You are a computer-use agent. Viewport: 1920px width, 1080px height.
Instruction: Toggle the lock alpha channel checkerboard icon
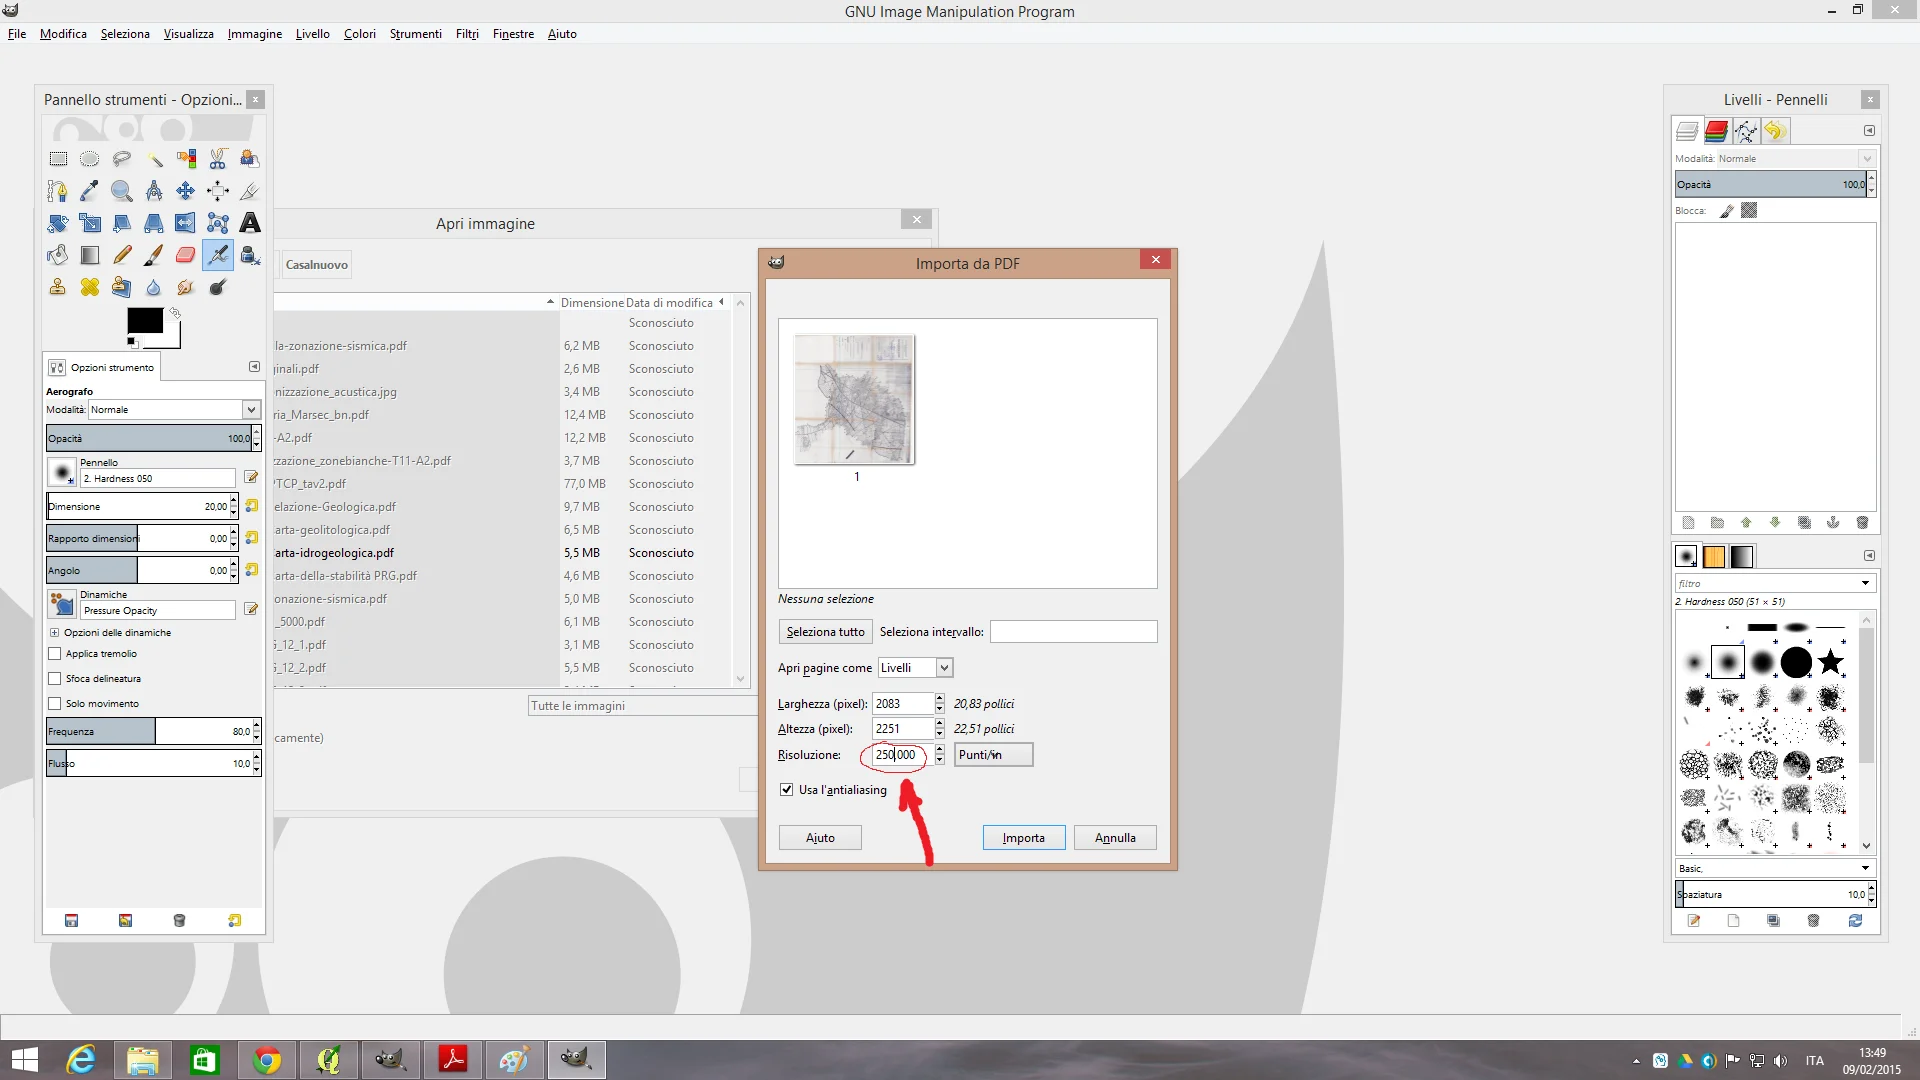(x=1749, y=210)
